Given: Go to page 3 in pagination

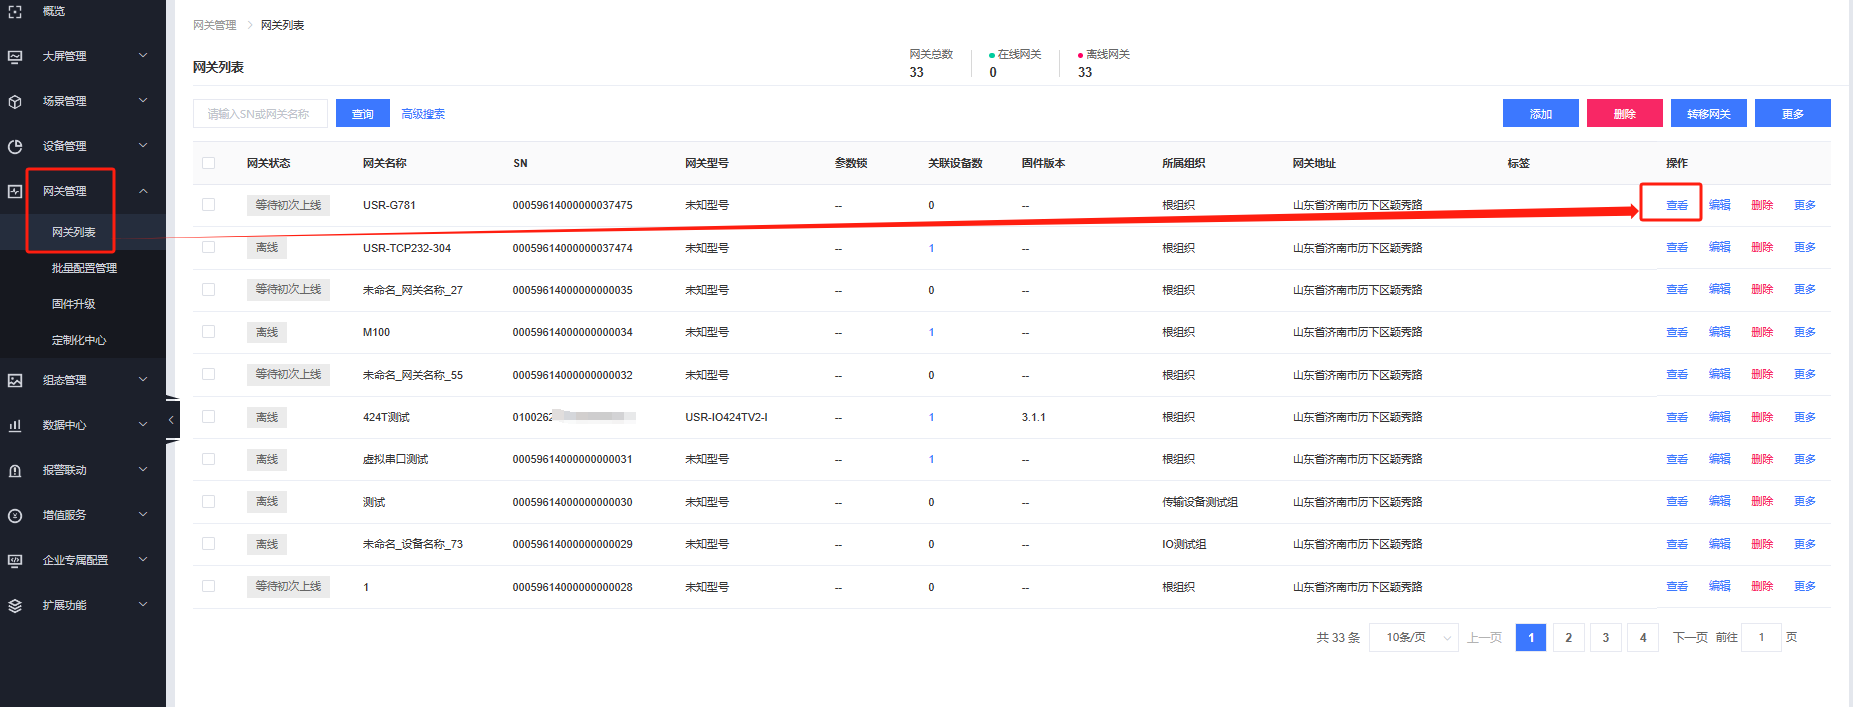Looking at the screenshot, I should [1606, 638].
